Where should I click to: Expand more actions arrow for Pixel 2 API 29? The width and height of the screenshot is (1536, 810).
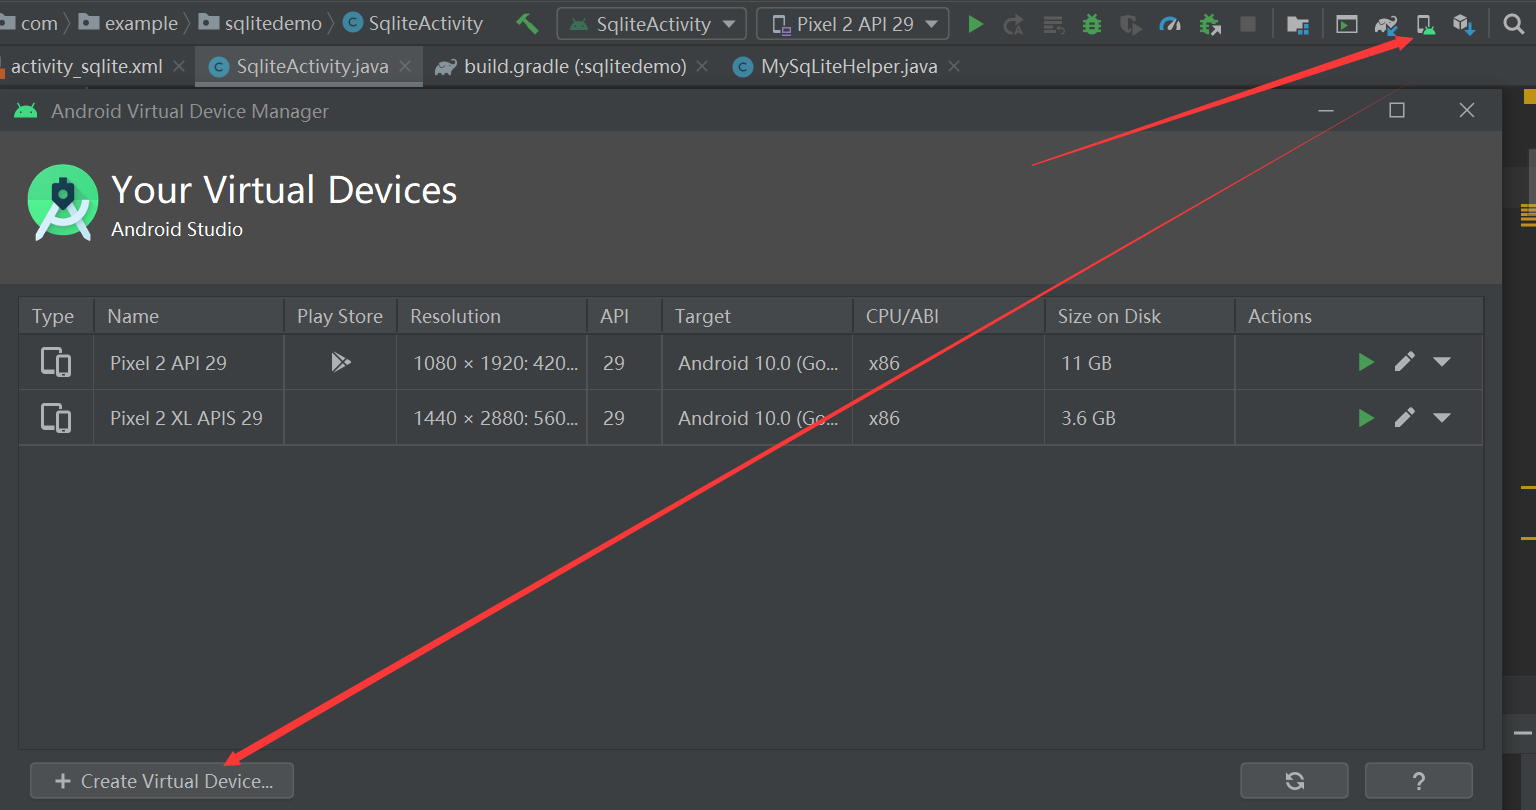click(x=1442, y=362)
